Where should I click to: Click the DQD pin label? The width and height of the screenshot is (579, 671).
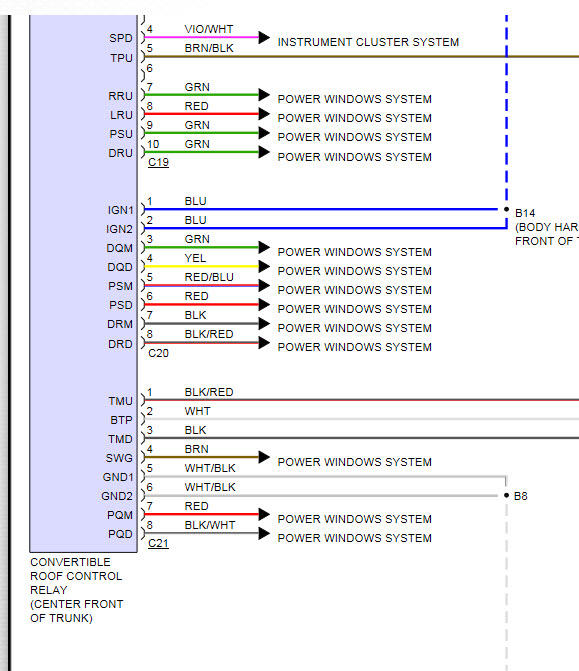tap(120, 267)
